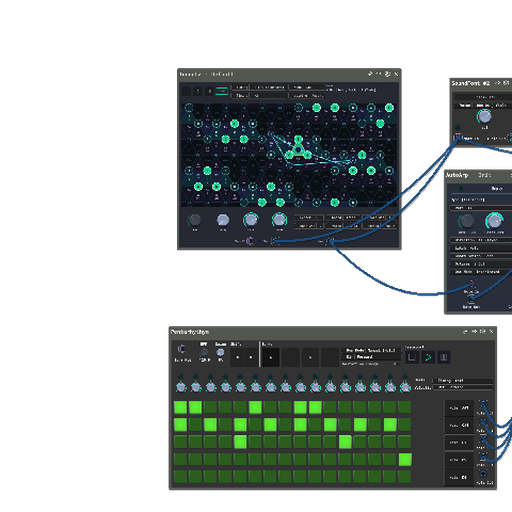The width and height of the screenshot is (512, 512).
Task: Adjust the fourth knob below the hex grid
Action: [279, 220]
